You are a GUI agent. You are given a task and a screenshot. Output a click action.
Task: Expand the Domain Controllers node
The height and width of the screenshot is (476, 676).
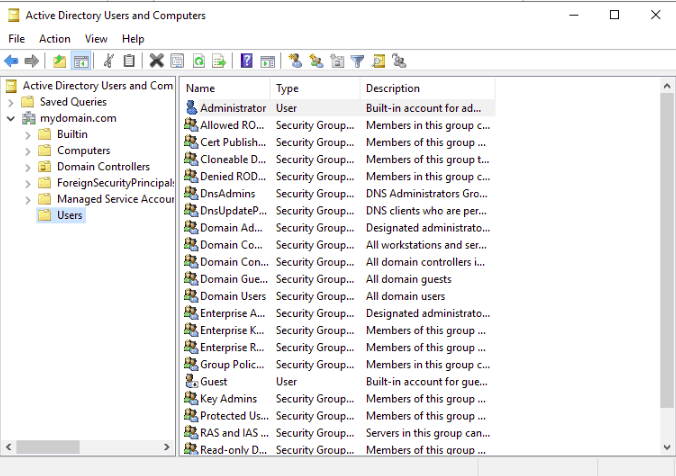[x=28, y=167]
